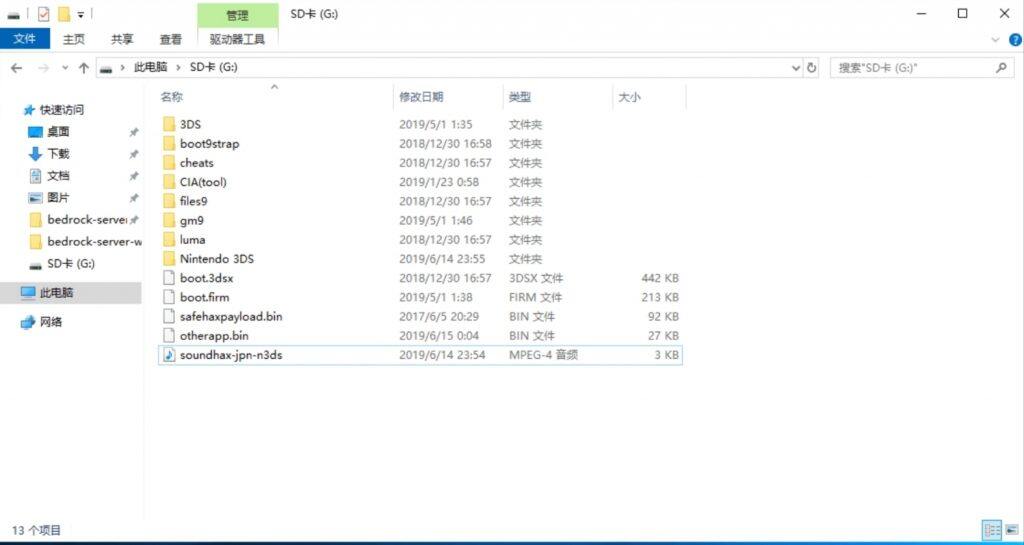This screenshot has height=545, width=1024.
Task: Switch to large icons view layout
Action: pyautogui.click(x=1011, y=531)
